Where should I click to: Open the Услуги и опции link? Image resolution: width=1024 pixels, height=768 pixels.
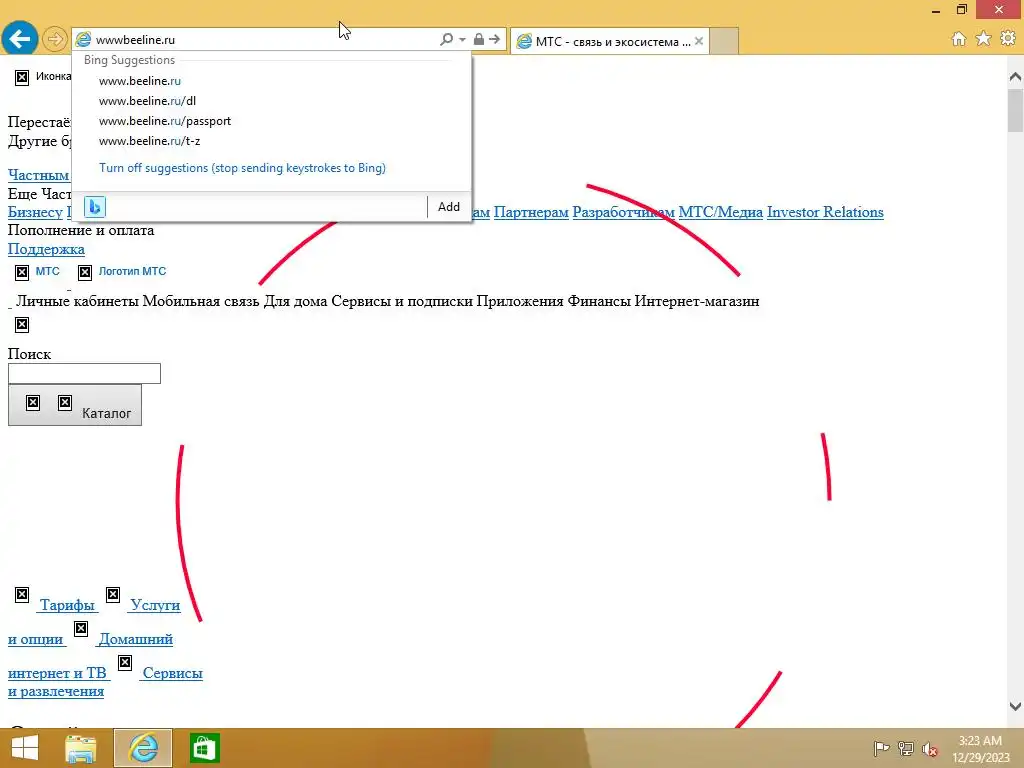pos(155,605)
